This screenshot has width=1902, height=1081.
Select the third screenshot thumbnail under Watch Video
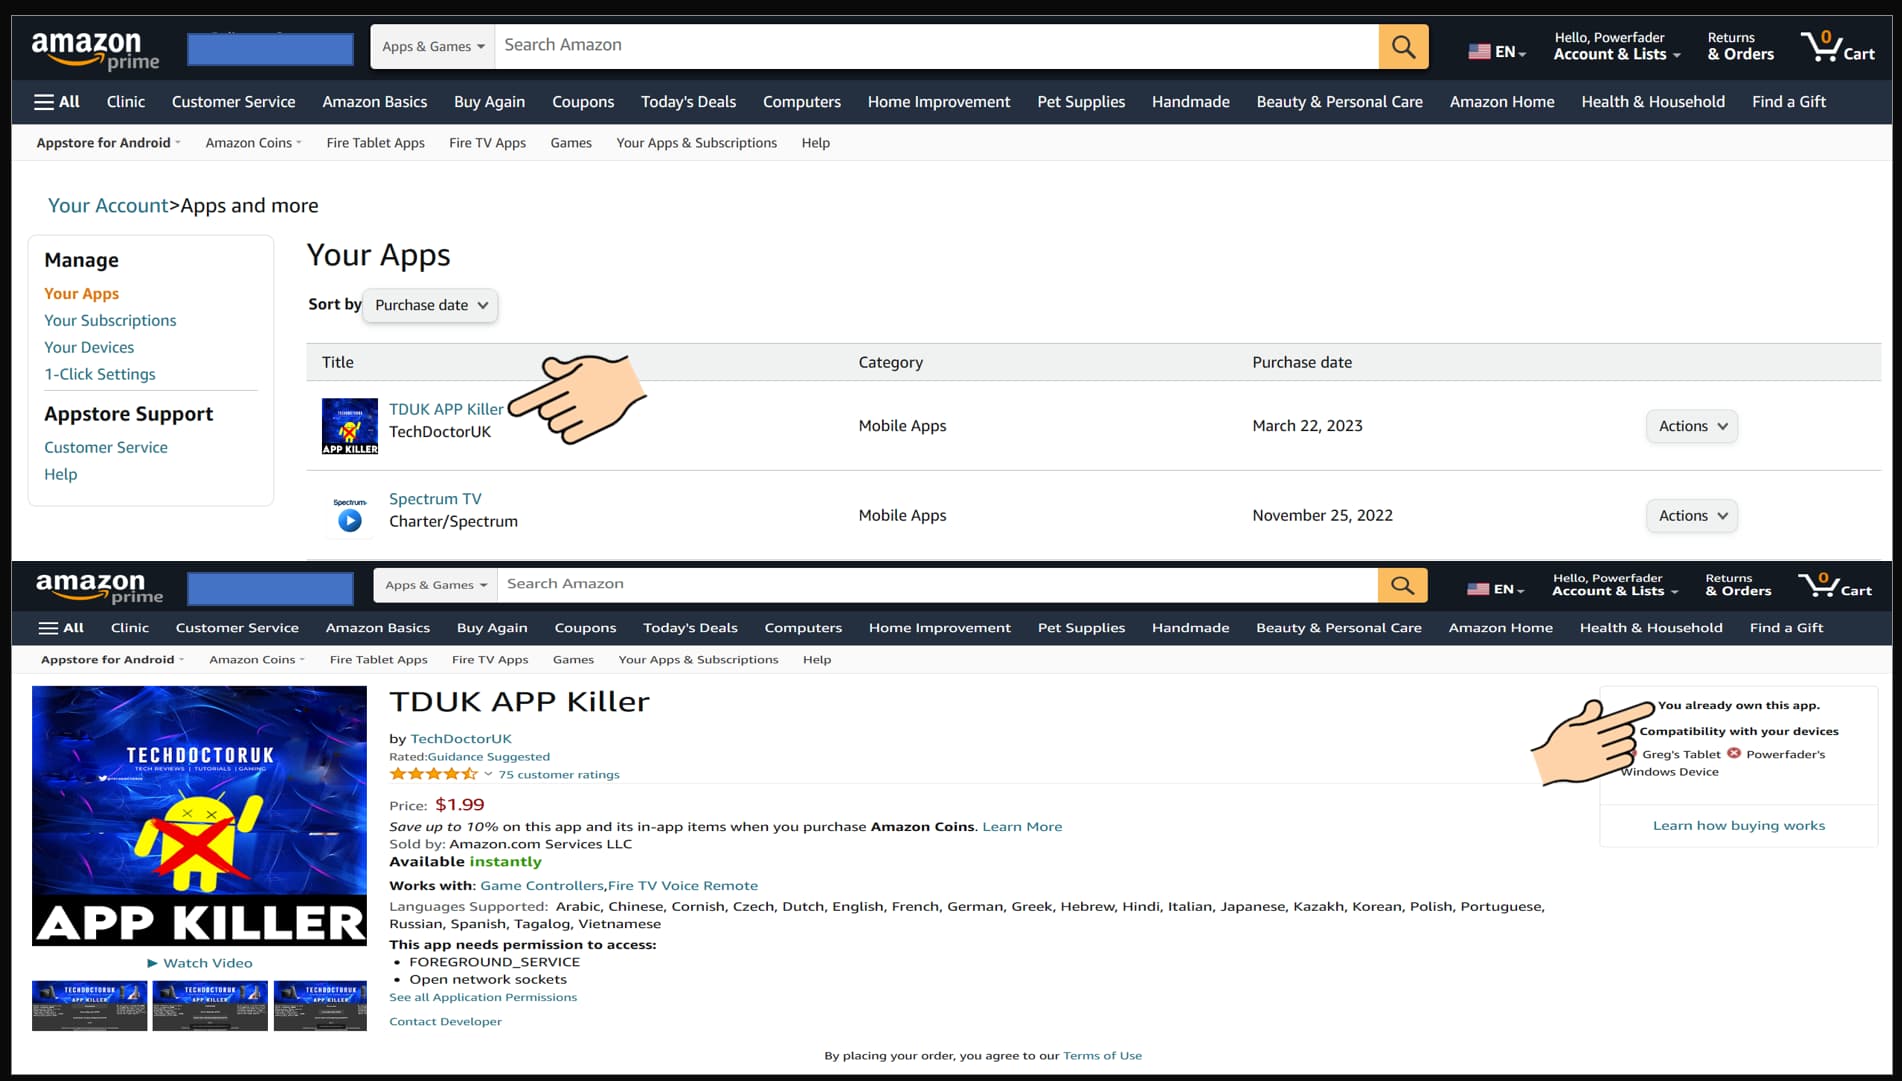(x=320, y=1005)
